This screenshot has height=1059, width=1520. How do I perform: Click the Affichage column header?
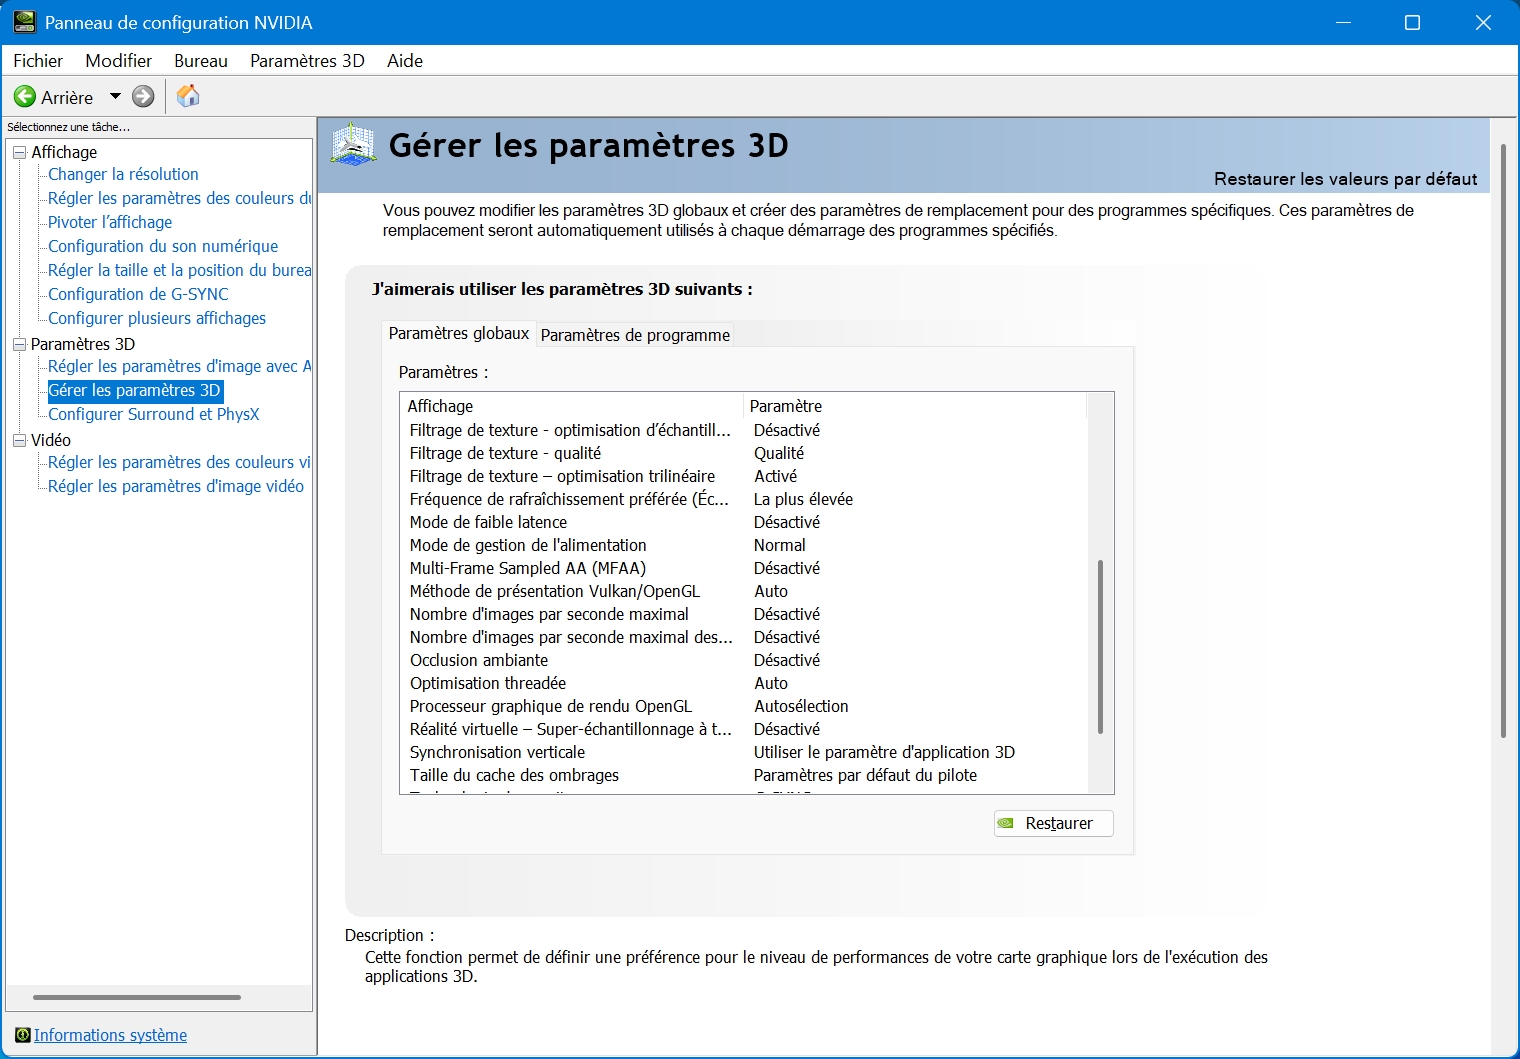tap(572, 406)
